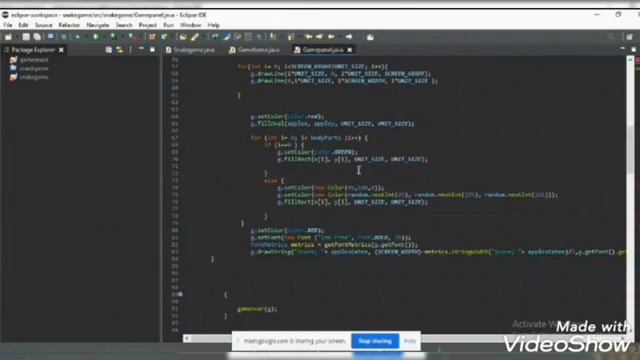This screenshot has width=640, height=360.
Task: Minimize the Package Explorer view
Action: [141, 49]
